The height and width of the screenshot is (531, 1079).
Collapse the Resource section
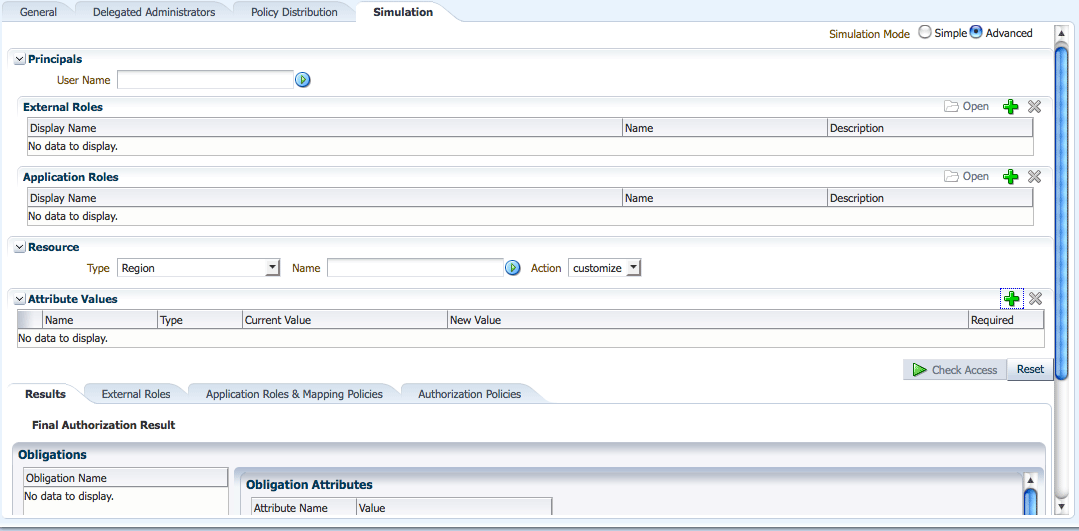coord(20,247)
